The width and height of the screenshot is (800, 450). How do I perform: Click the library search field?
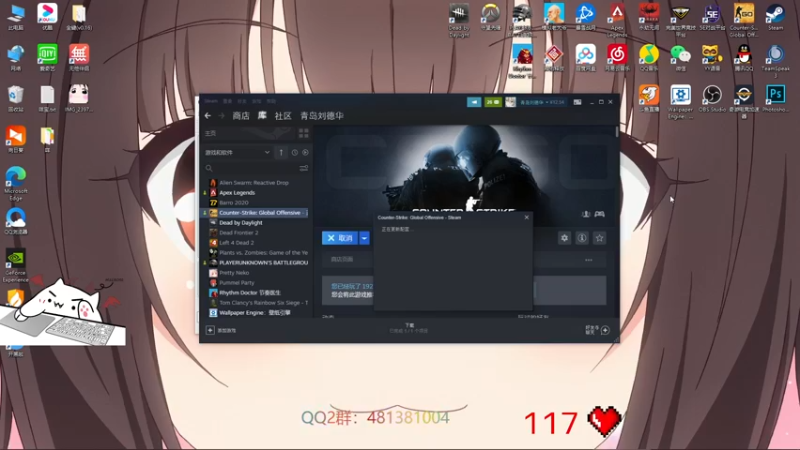click(250, 168)
